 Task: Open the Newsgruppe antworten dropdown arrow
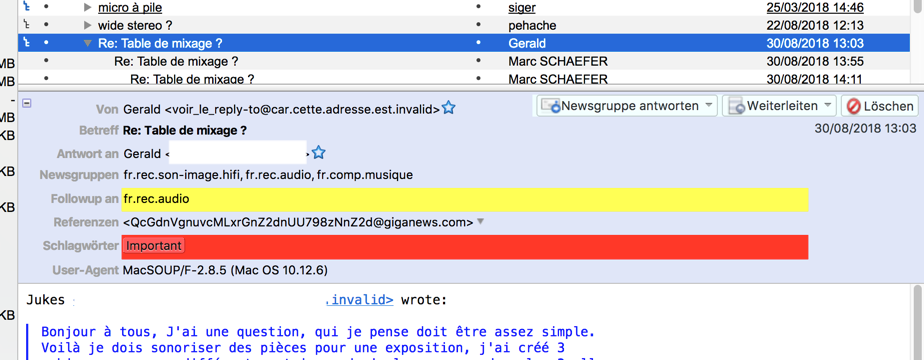click(709, 105)
